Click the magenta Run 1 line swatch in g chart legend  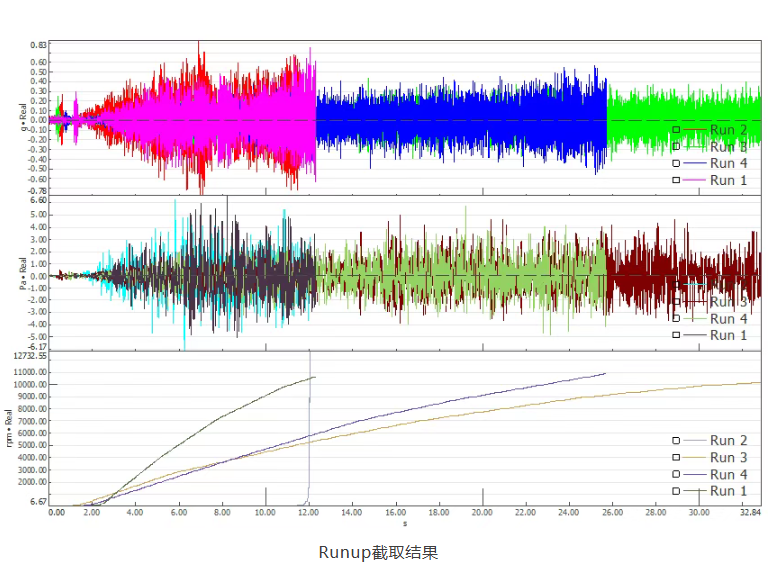[x=695, y=180]
